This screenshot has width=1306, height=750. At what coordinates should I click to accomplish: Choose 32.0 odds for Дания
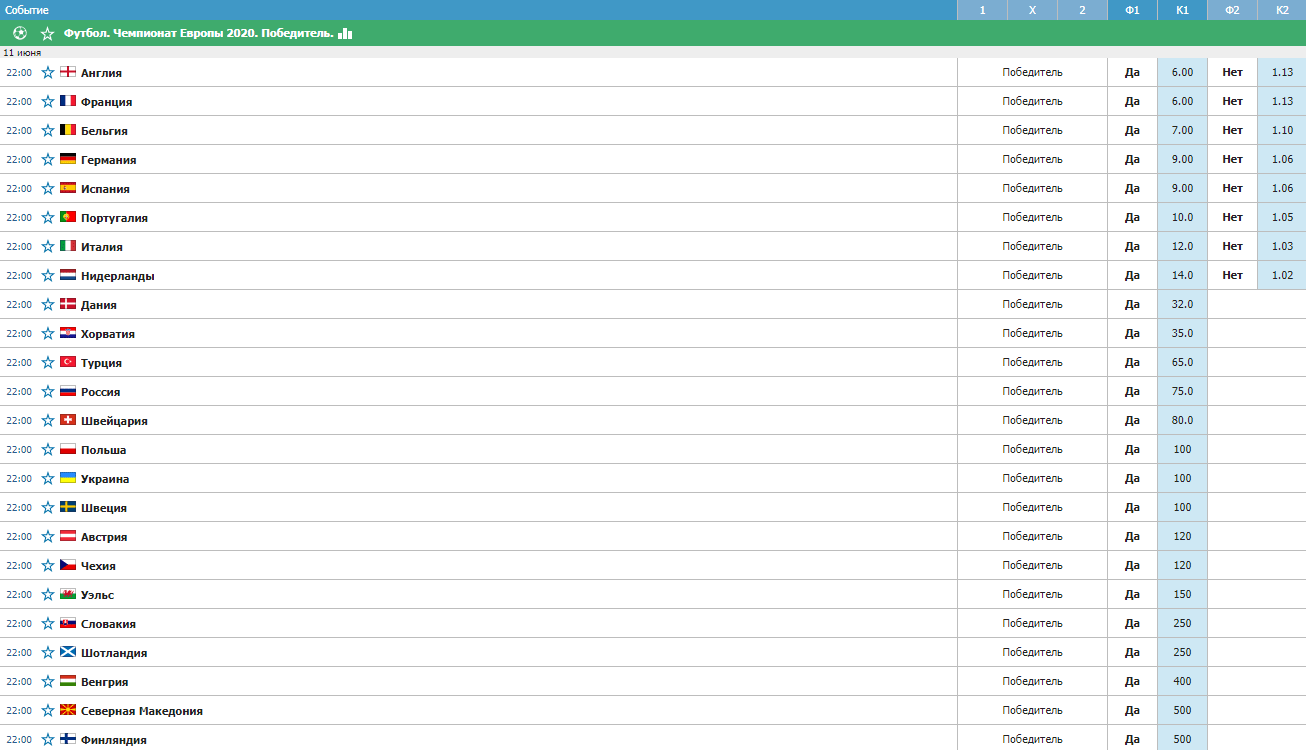click(1182, 305)
